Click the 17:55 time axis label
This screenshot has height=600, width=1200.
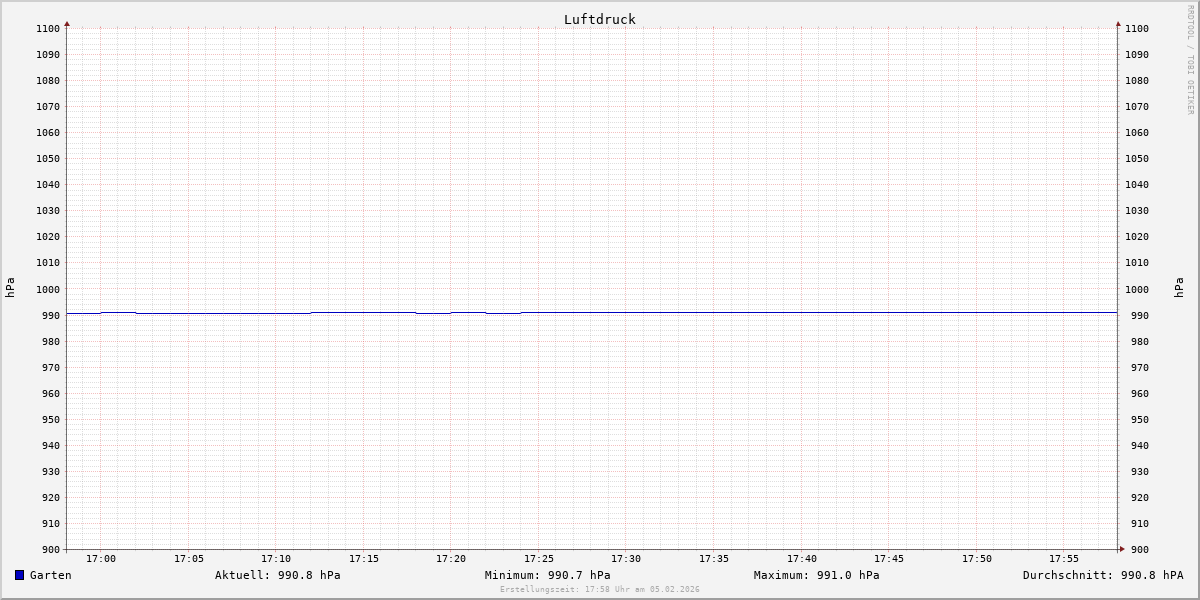coord(1064,559)
